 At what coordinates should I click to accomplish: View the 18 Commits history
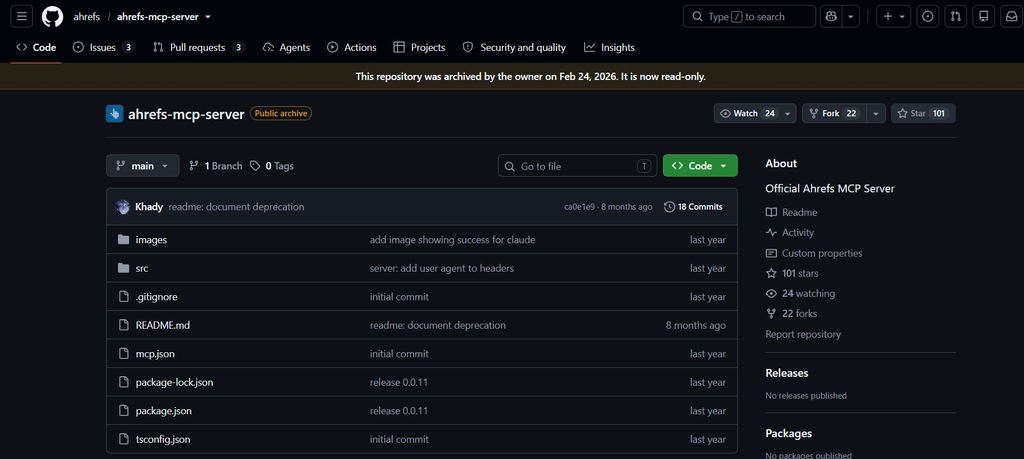click(694, 206)
